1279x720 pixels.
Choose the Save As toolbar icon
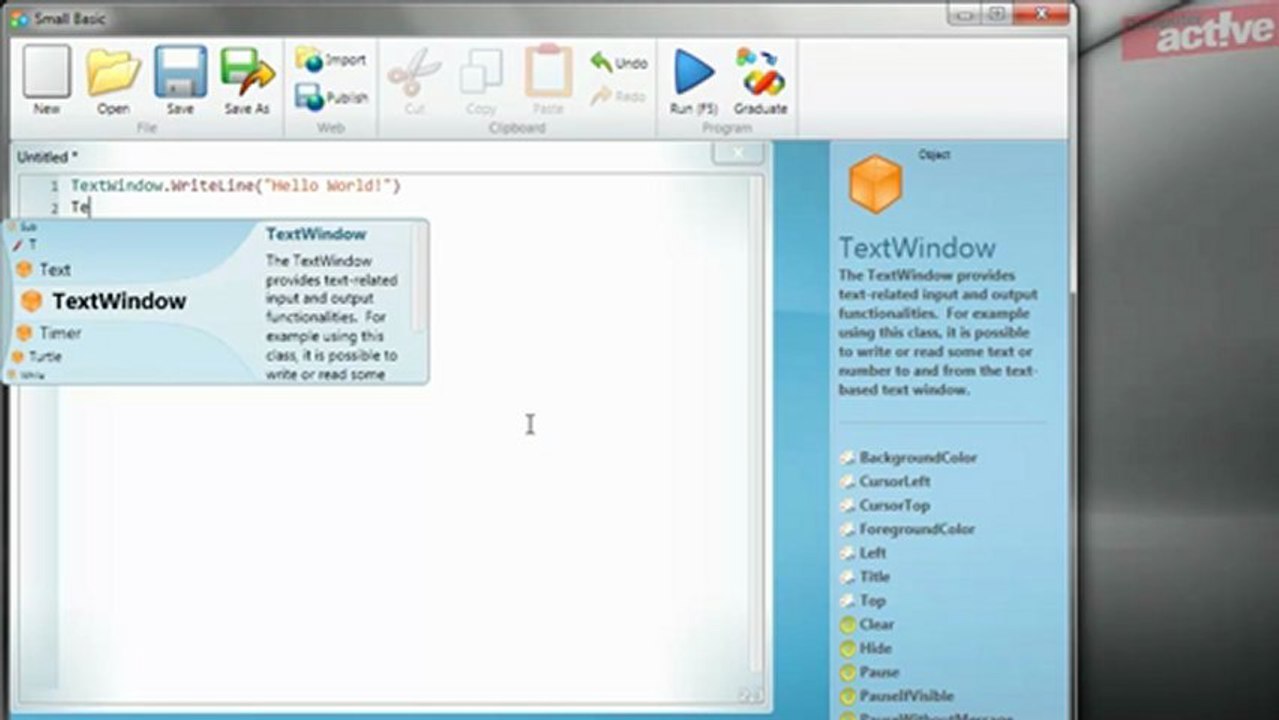tap(247, 80)
